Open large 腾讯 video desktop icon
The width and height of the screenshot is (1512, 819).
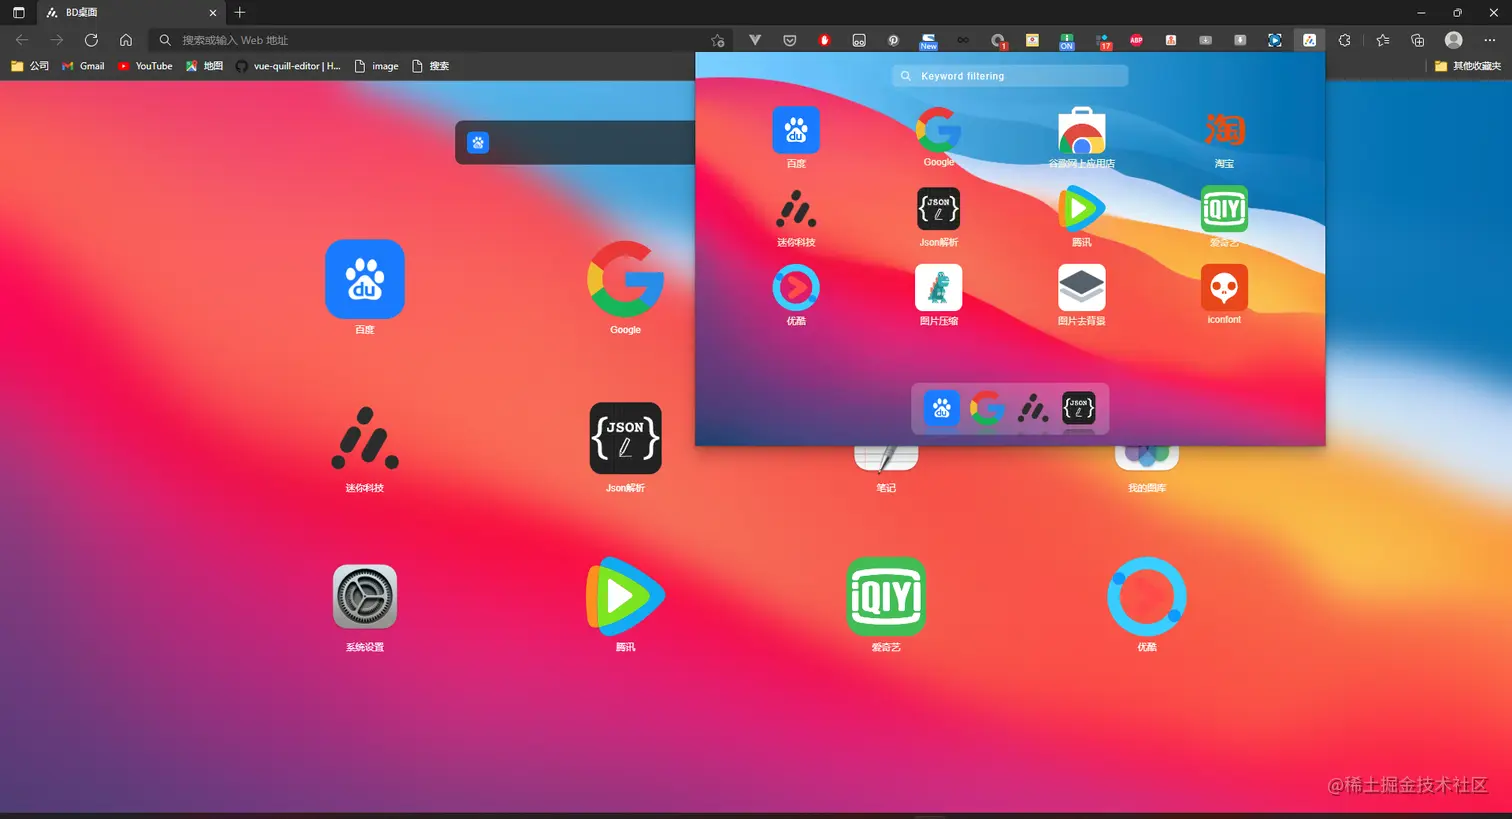click(625, 597)
